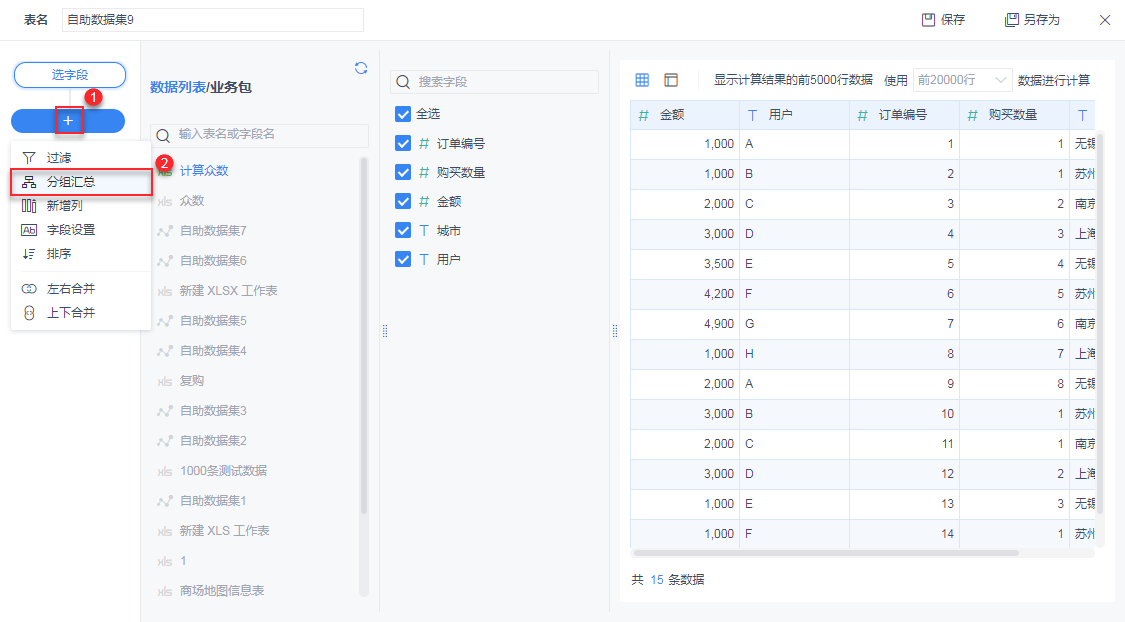Select 字段设置 from the step menu
Image resolution: width=1125 pixels, height=622 pixels.
[x=81, y=230]
